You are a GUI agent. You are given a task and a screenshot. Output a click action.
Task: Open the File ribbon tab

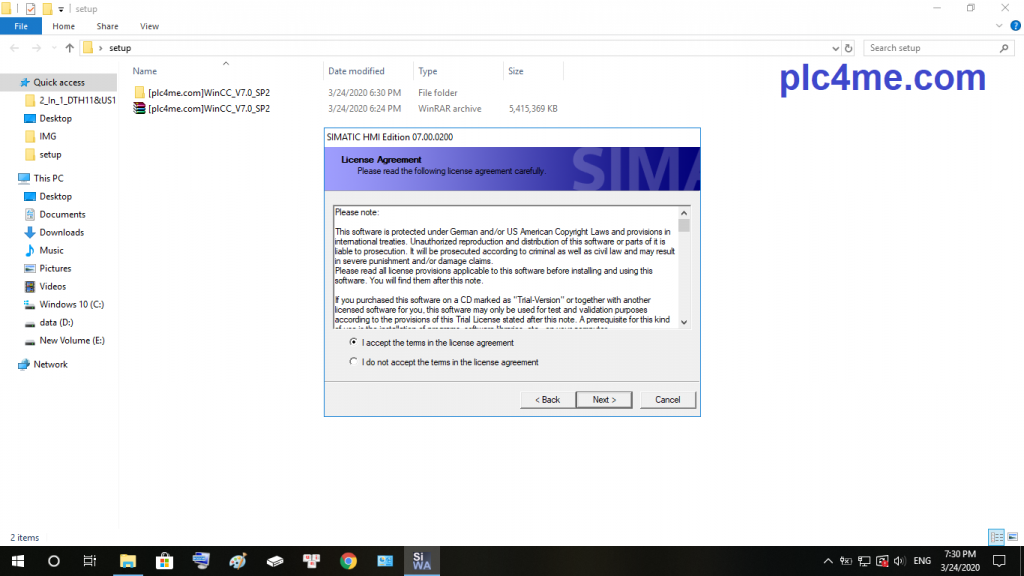(x=21, y=26)
